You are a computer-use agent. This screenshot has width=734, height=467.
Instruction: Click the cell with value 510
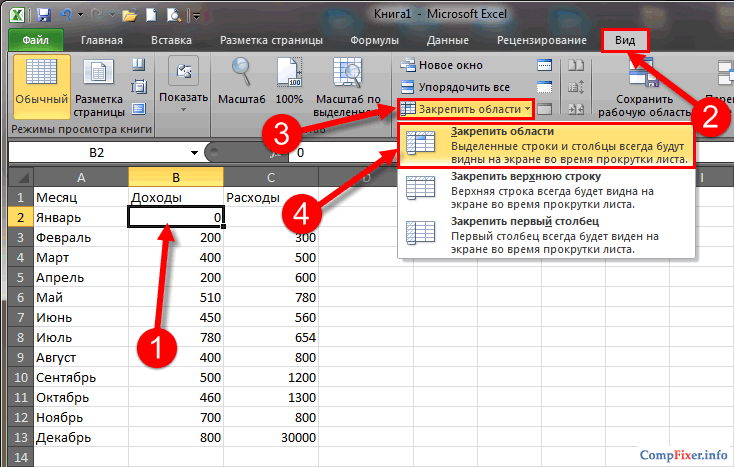tap(176, 298)
